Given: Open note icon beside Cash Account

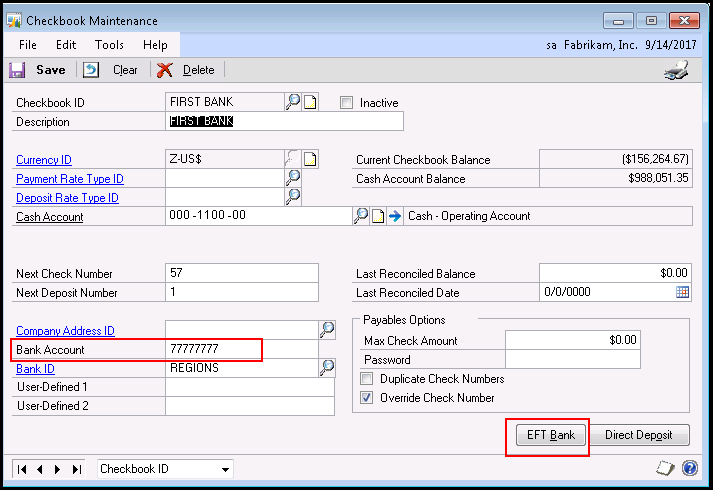Looking at the screenshot, I should click(x=378, y=216).
